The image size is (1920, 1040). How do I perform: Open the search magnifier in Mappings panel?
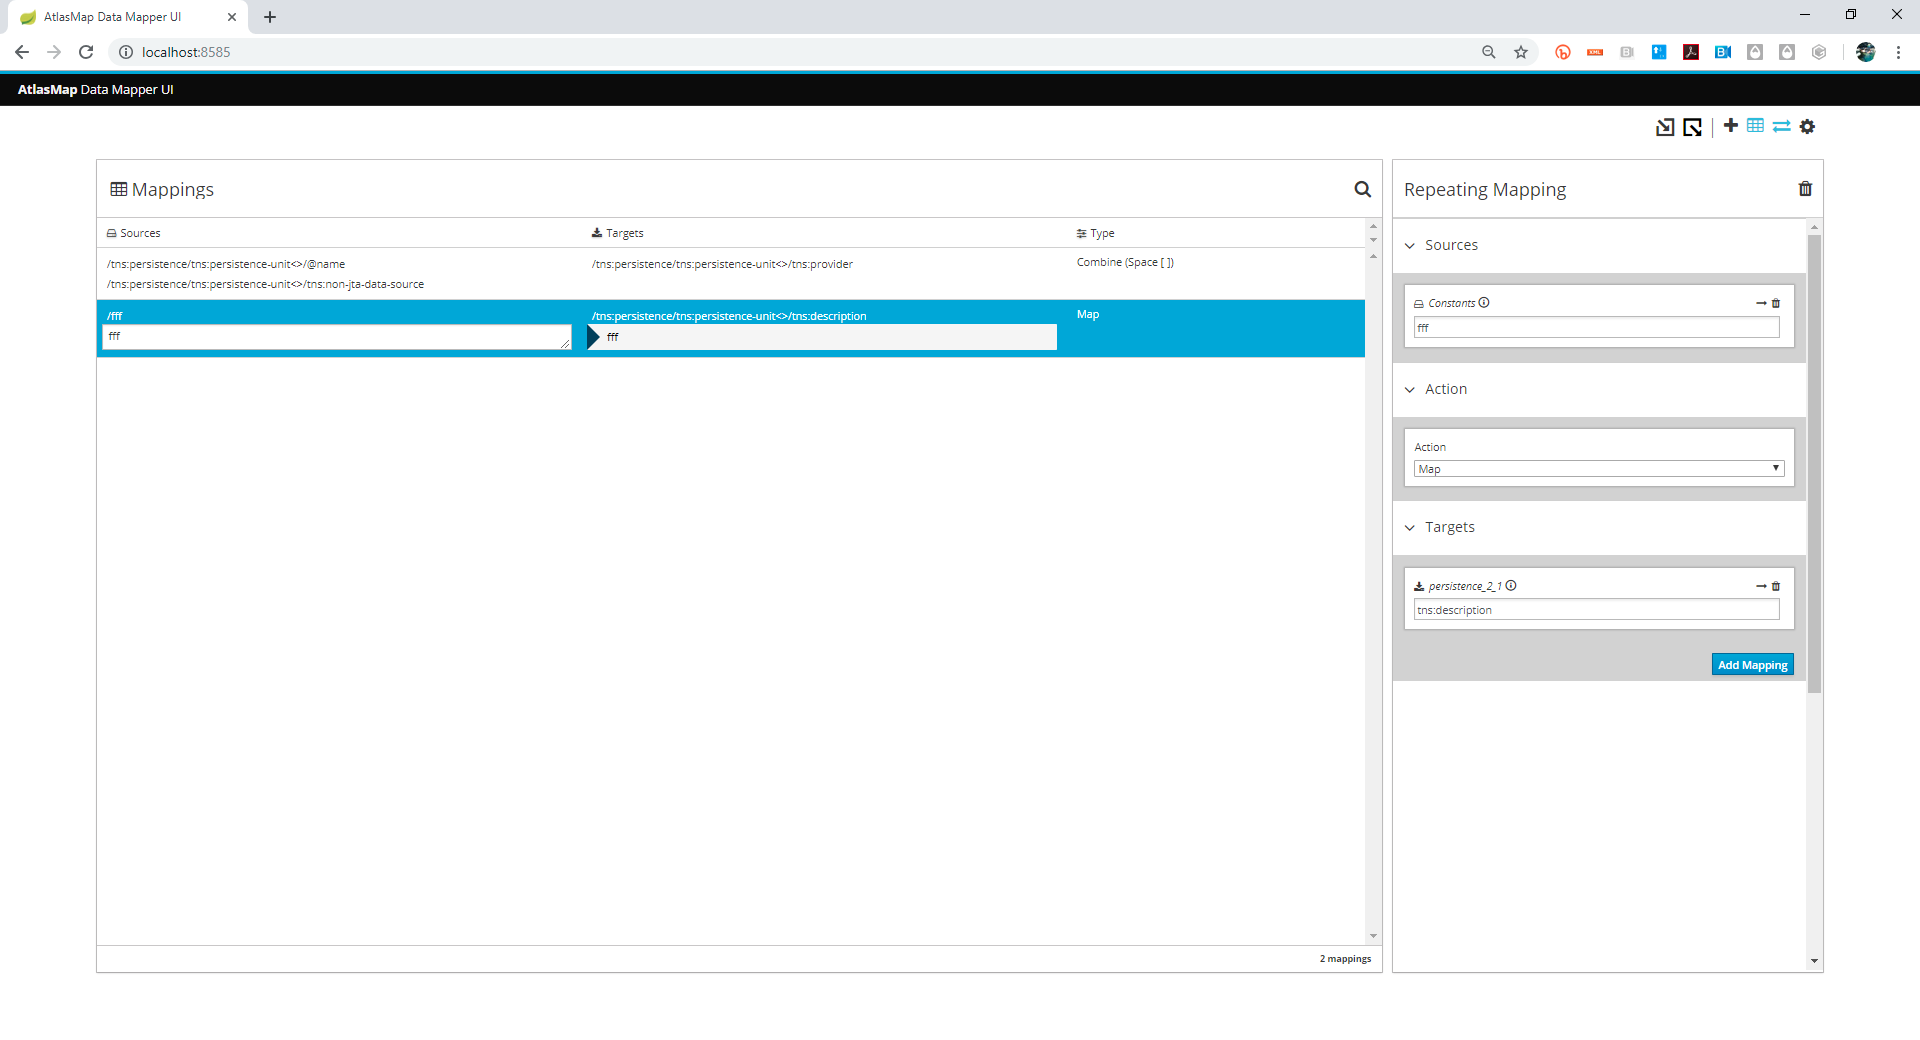[x=1362, y=189]
